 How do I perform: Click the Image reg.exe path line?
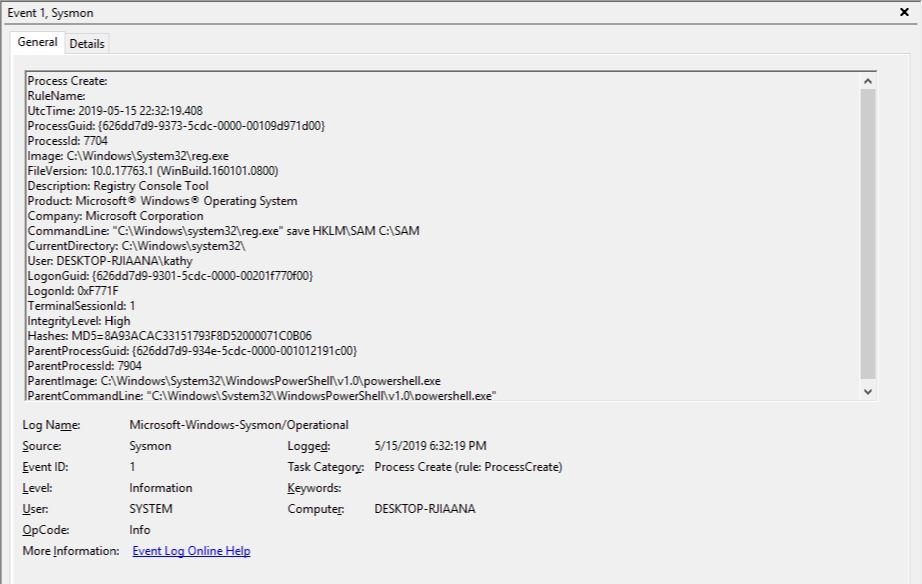(130, 156)
